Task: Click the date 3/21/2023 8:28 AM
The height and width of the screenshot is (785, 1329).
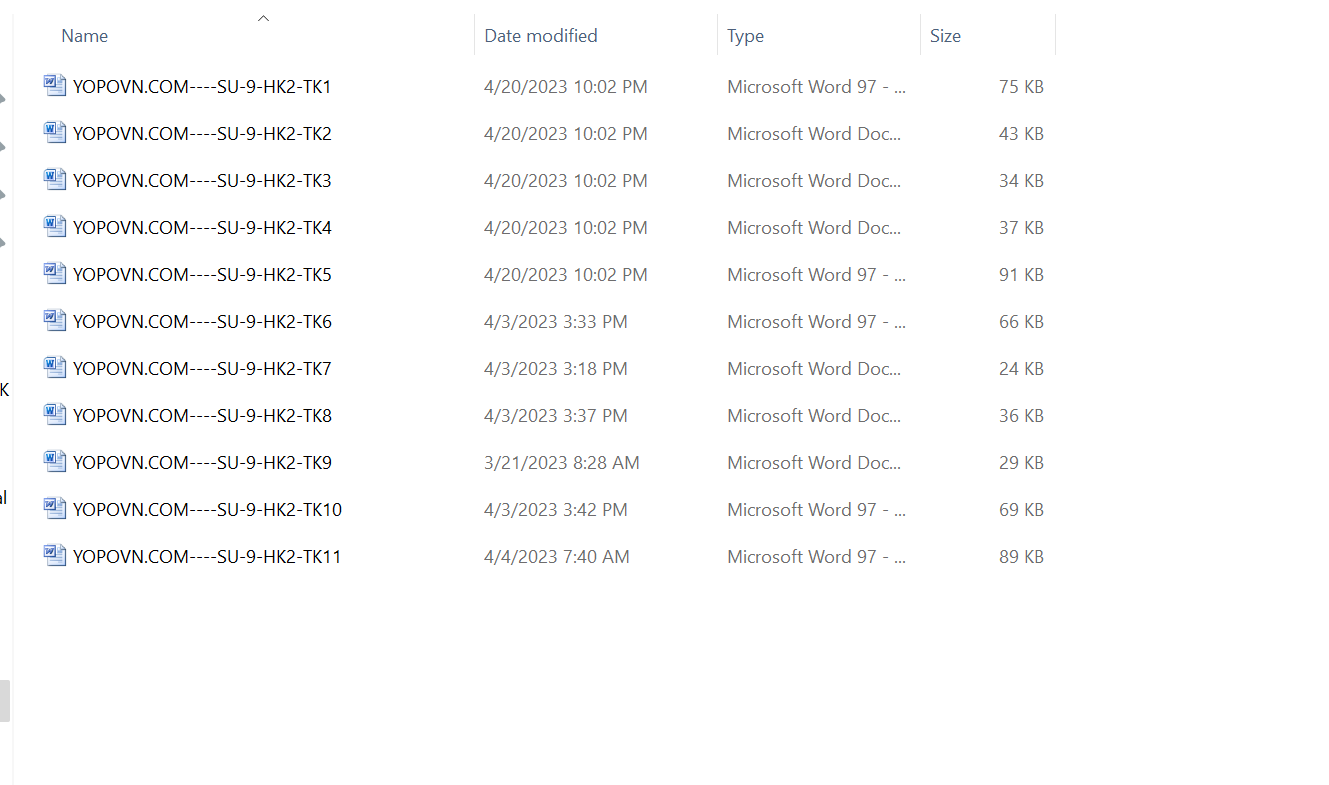Action: (562, 463)
